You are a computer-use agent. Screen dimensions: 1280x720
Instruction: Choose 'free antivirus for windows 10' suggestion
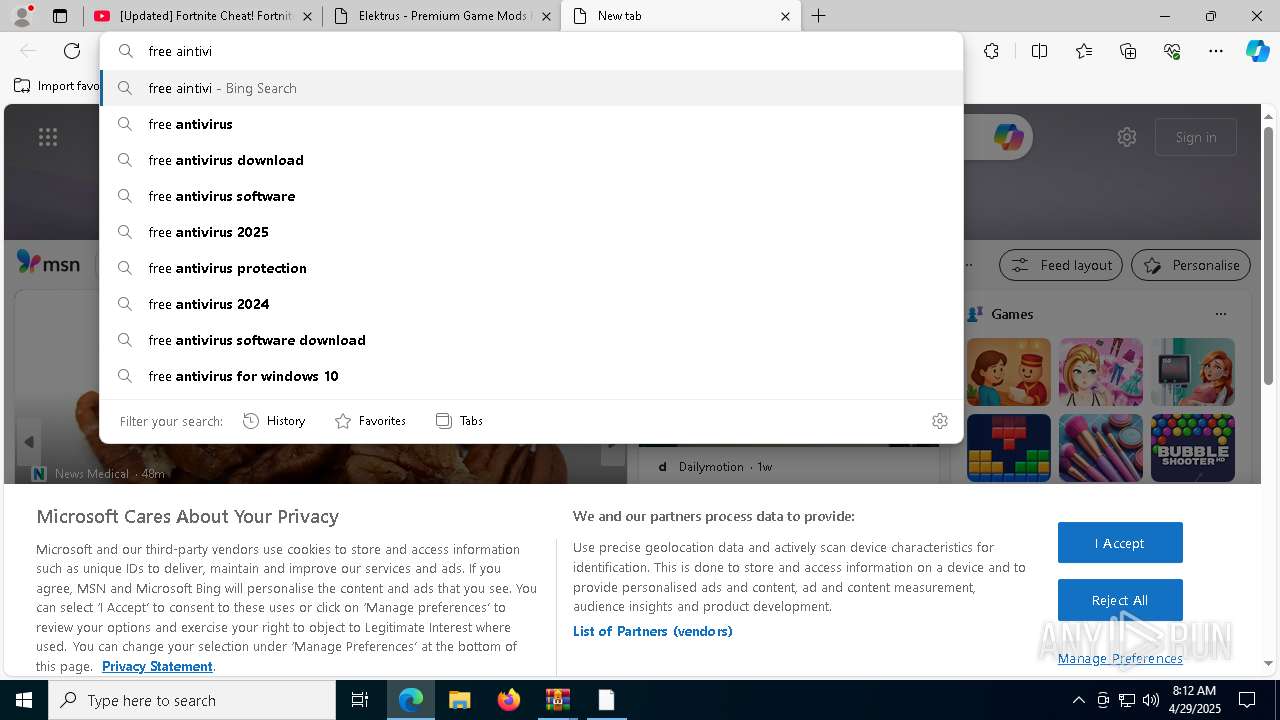[x=531, y=376]
